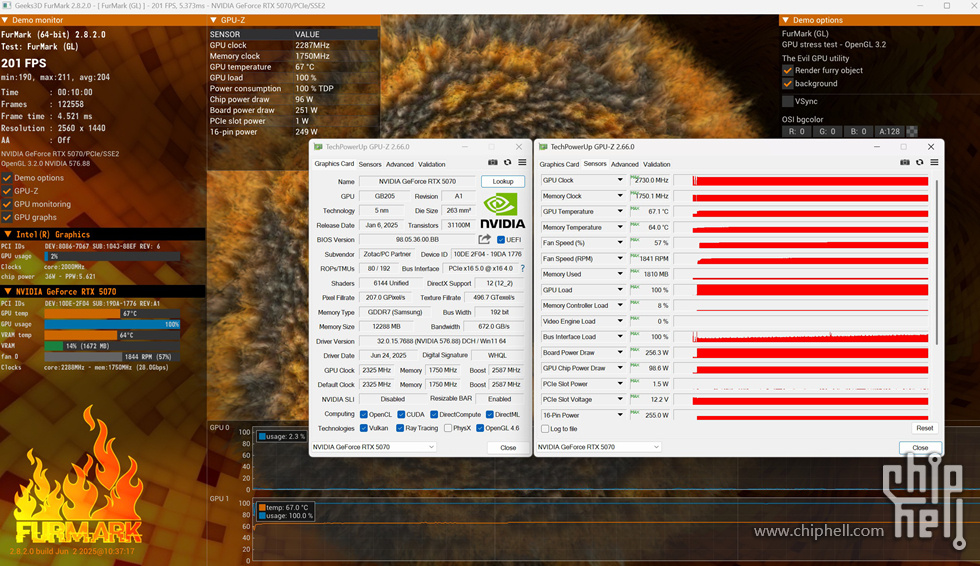Click the FurMark app icon in the title bar
980x566 pixels.
[x=6, y=6]
